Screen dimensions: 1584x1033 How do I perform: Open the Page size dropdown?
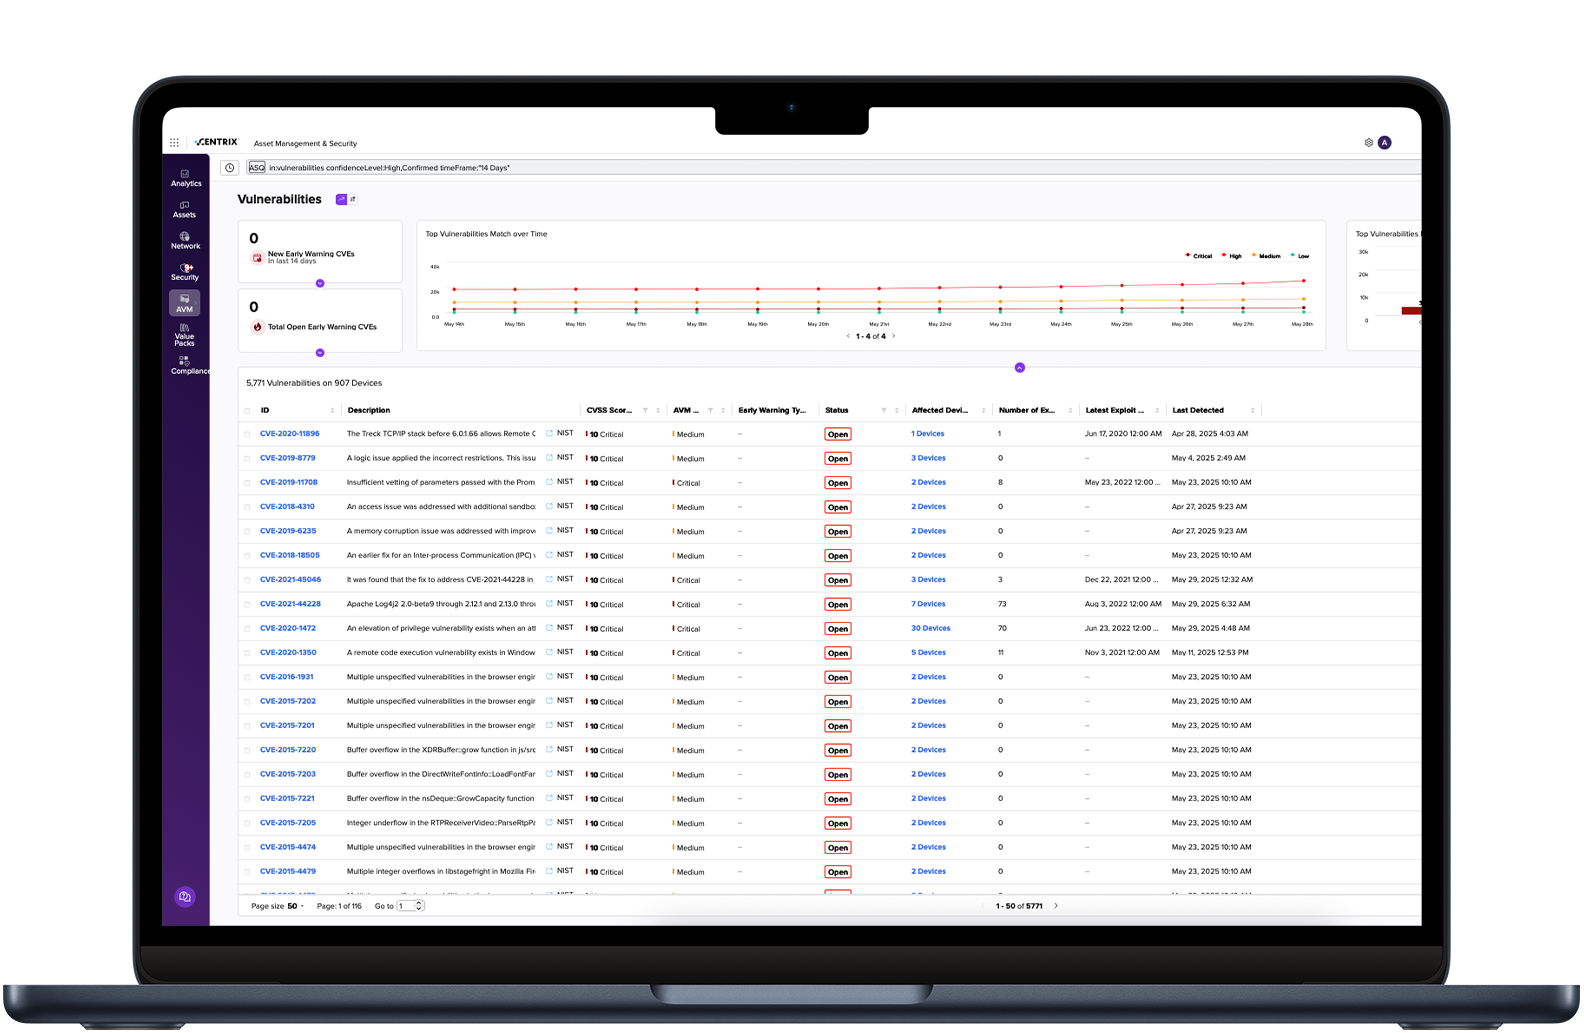coord(296,906)
